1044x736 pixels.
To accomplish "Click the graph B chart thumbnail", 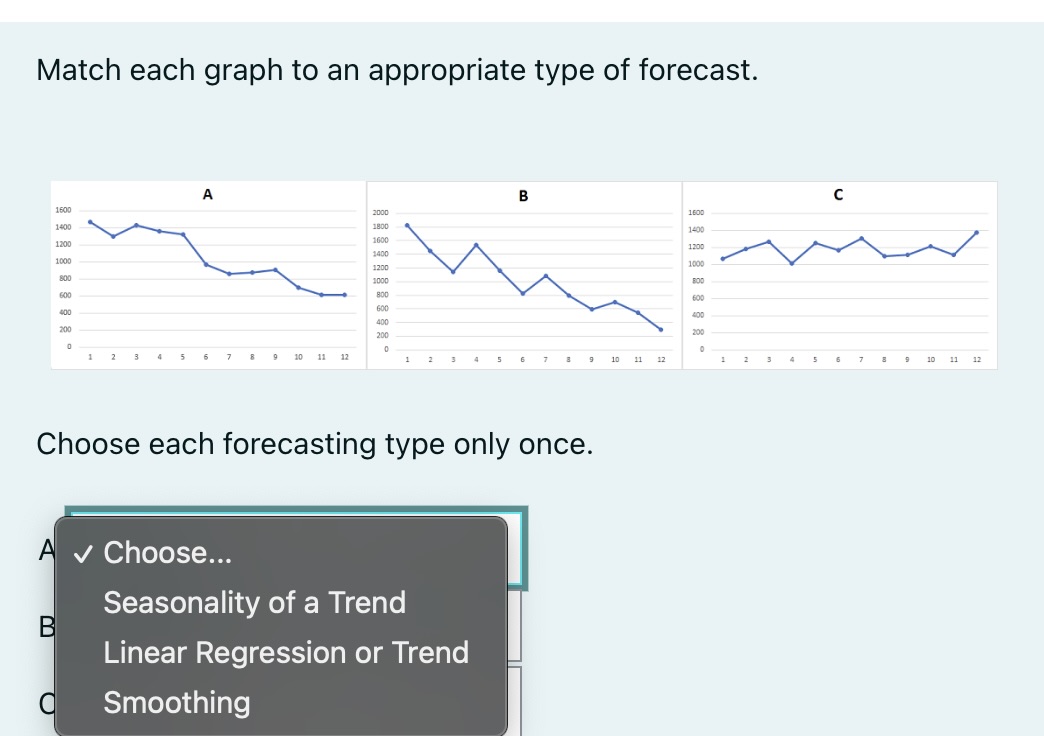I will (523, 275).
